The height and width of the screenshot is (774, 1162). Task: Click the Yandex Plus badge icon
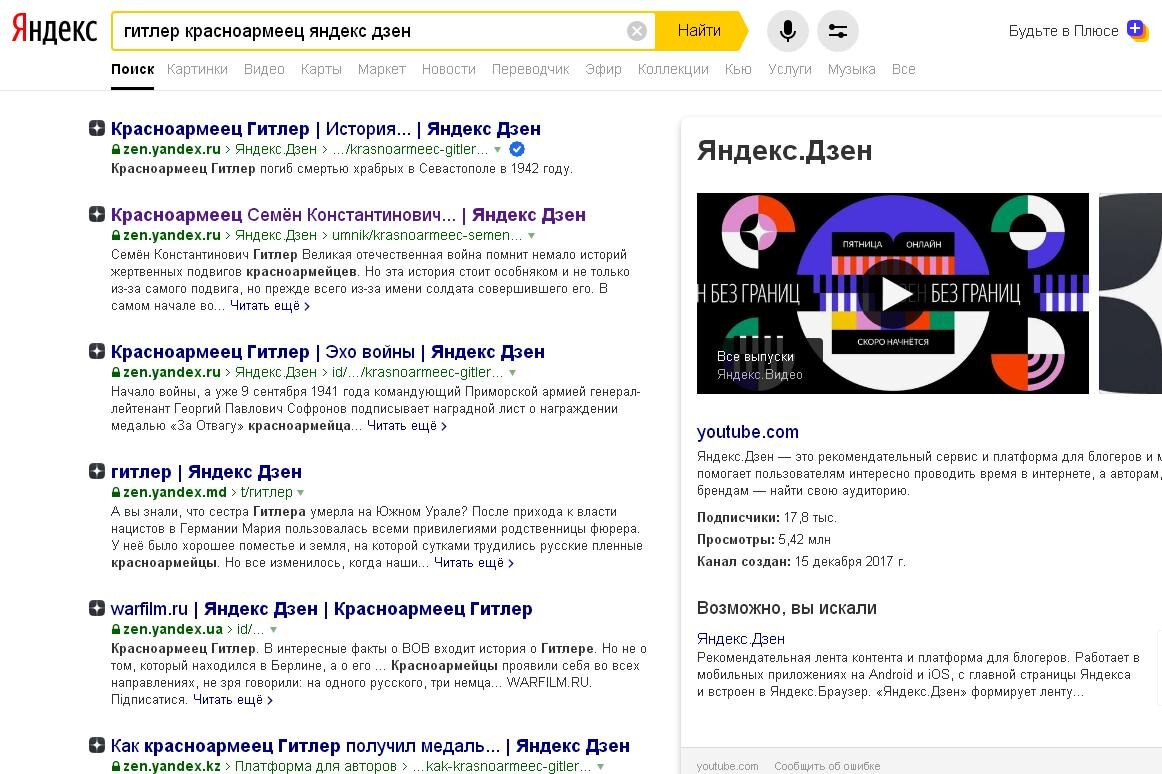1137,30
